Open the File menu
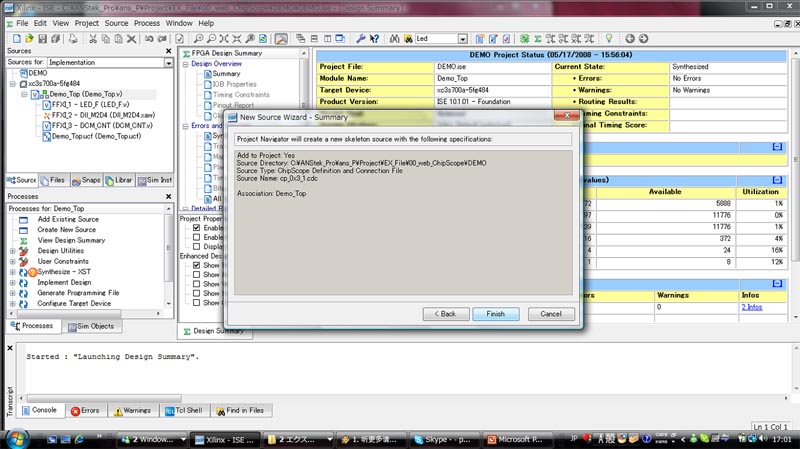 [22, 23]
